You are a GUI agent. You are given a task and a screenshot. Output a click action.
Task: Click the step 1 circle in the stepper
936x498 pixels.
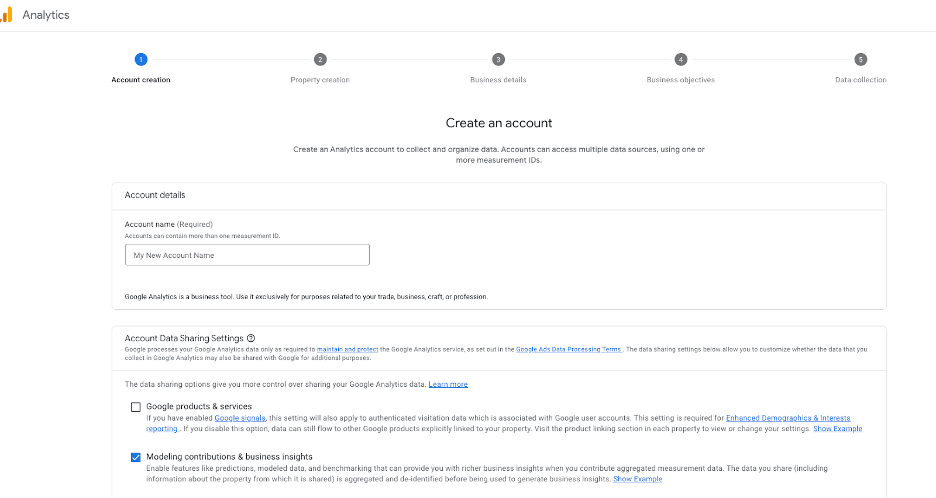(141, 60)
